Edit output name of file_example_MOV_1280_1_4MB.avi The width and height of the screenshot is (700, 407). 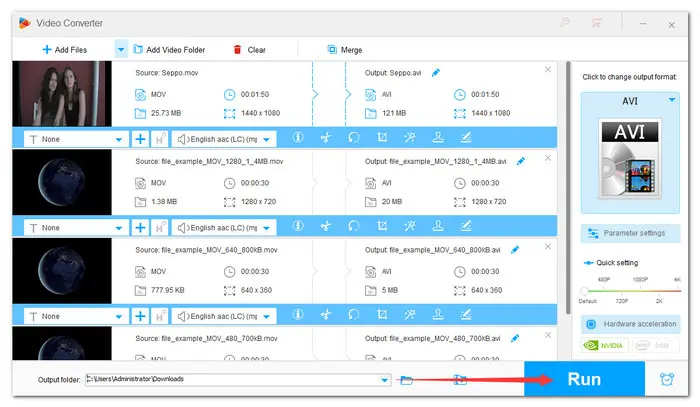(521, 161)
